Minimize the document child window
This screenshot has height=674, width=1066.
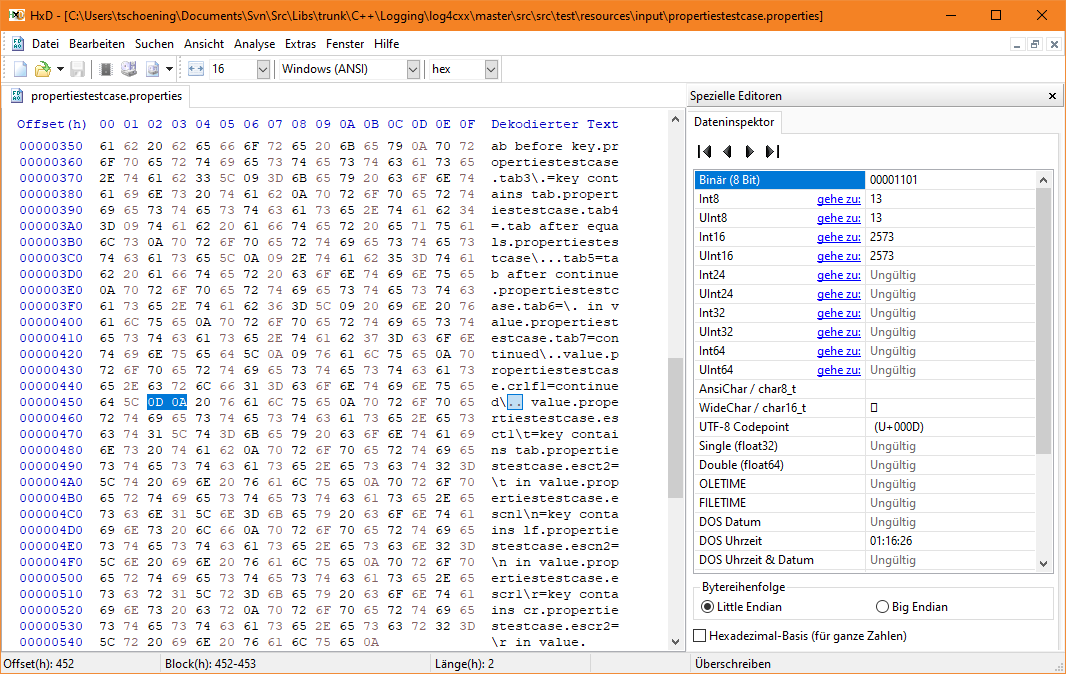[1017, 44]
